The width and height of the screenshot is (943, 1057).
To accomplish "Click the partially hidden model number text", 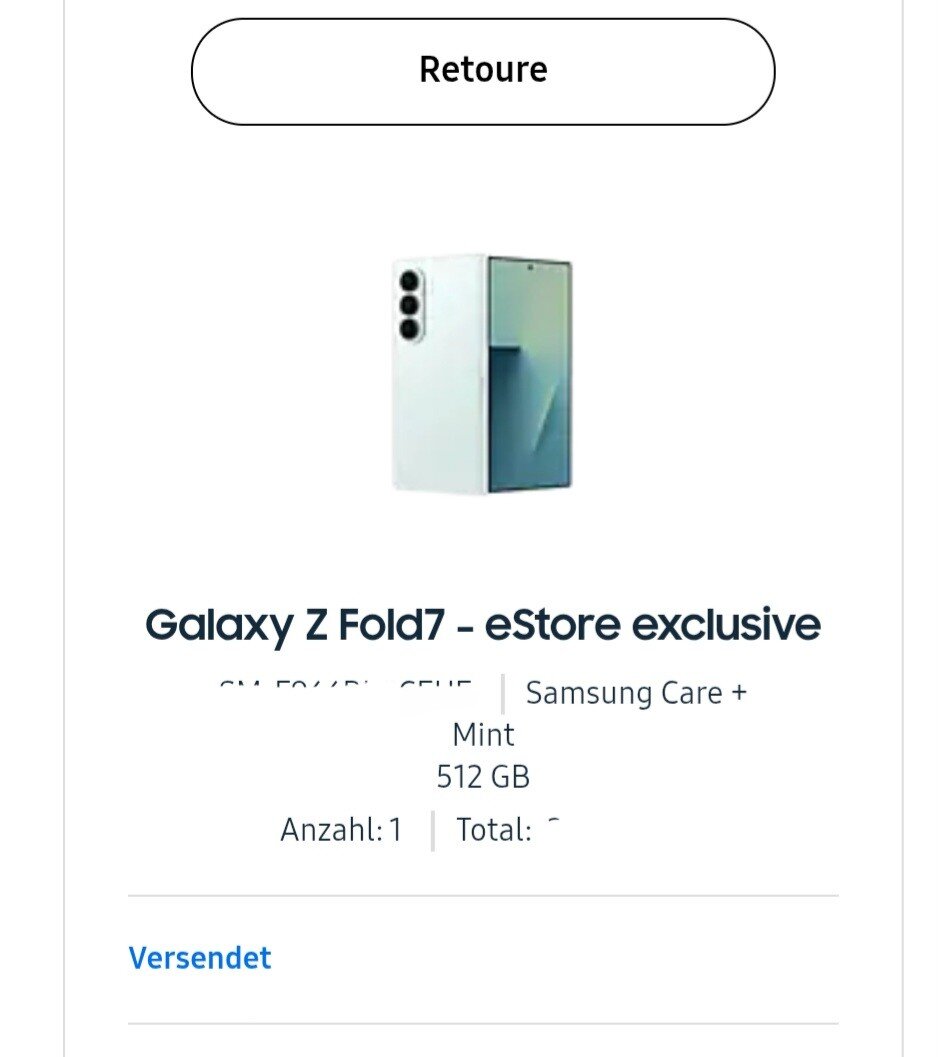I will [345, 689].
